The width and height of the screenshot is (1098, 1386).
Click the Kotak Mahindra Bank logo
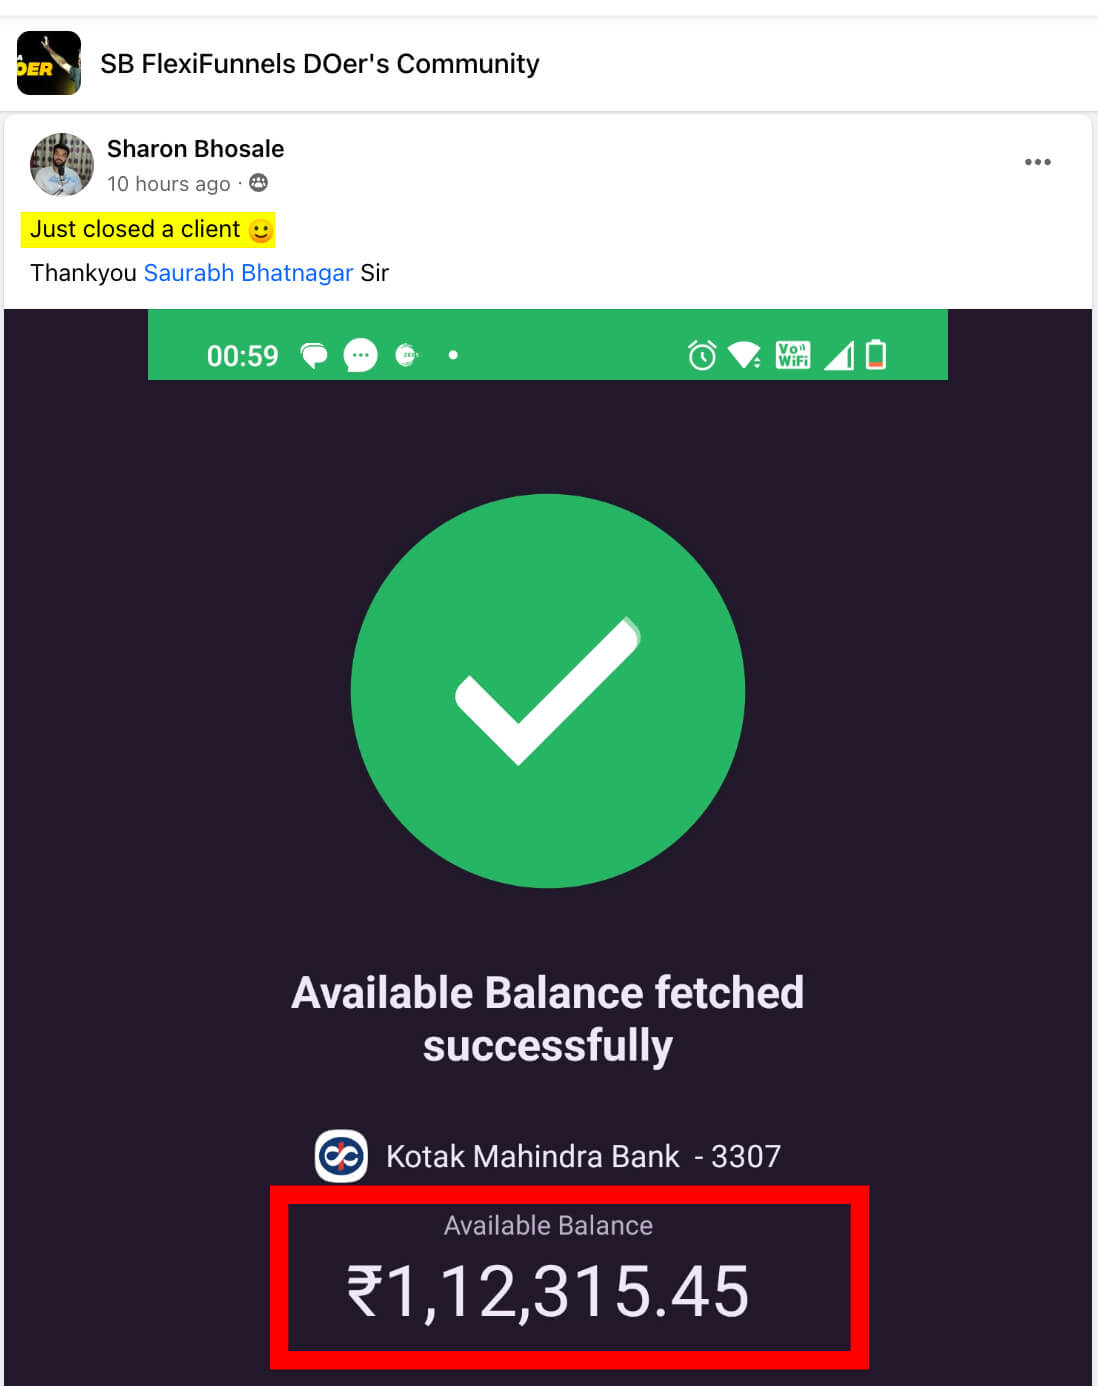tap(342, 1156)
